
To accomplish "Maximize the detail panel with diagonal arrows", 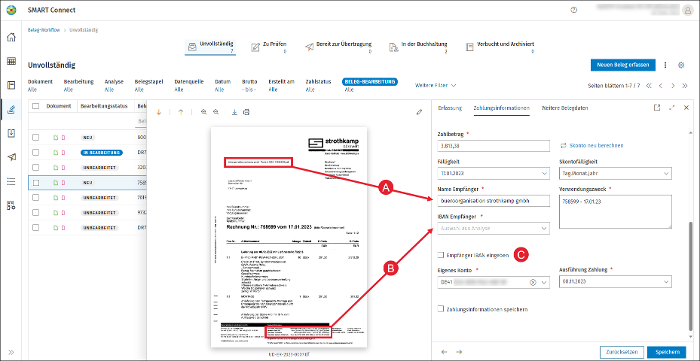I will (x=671, y=108).
